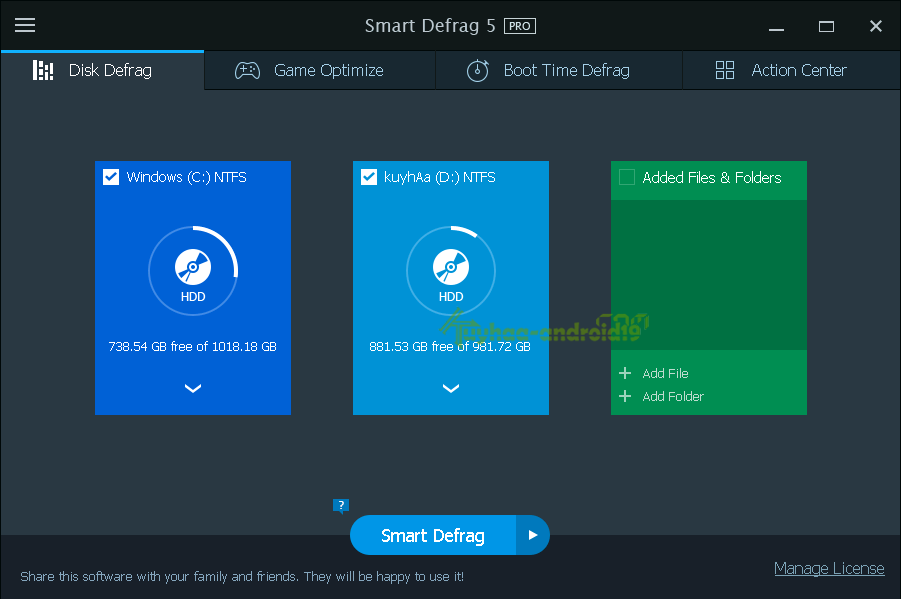This screenshot has height=599, width=902.
Task: Click the empty Added Files & Folders list area
Action: (709, 275)
